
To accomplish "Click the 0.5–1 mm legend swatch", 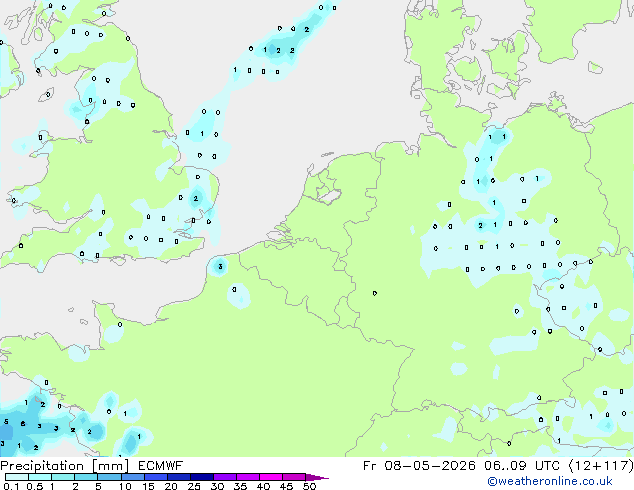I will 40,477.
